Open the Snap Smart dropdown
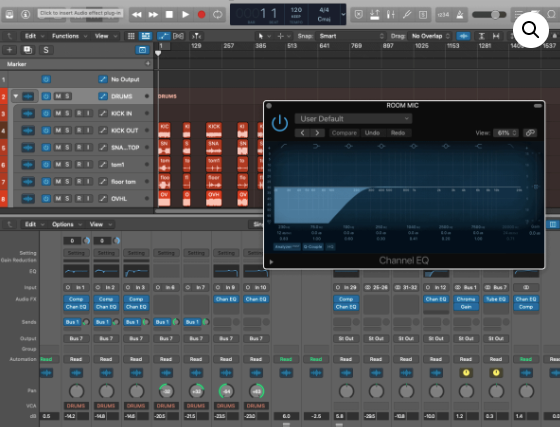 [351, 36]
